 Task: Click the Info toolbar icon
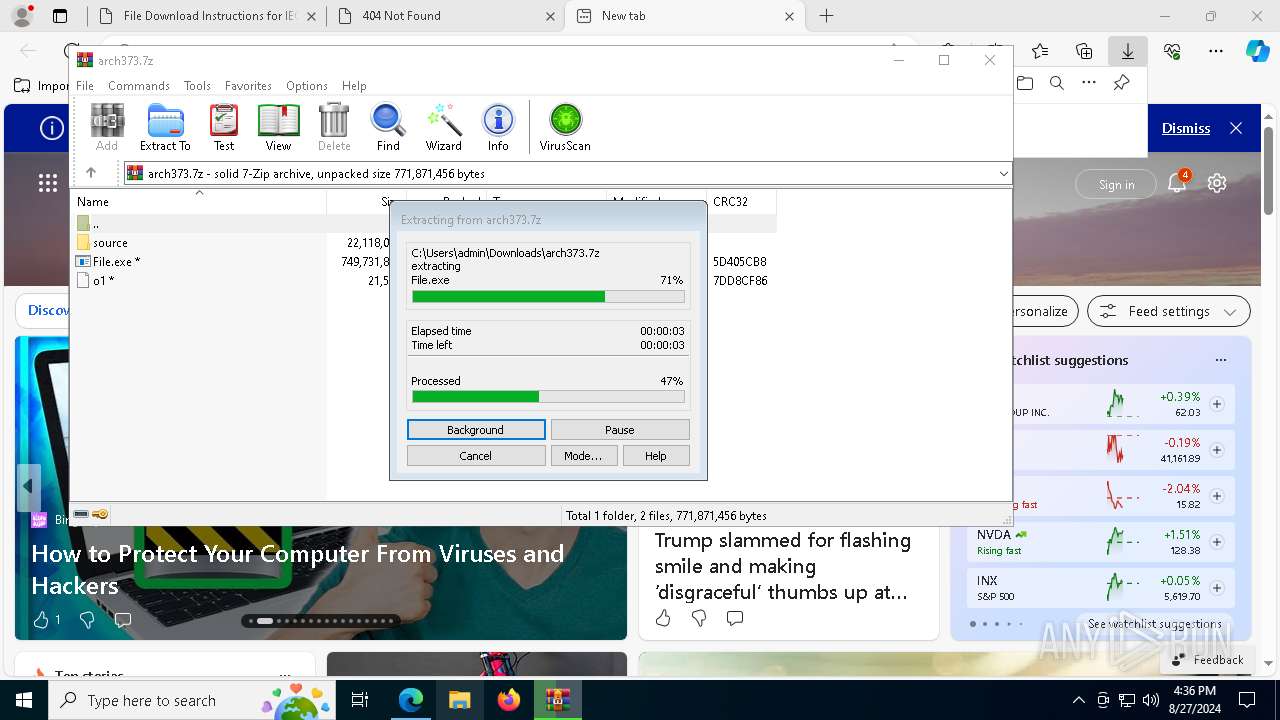pyautogui.click(x=498, y=127)
